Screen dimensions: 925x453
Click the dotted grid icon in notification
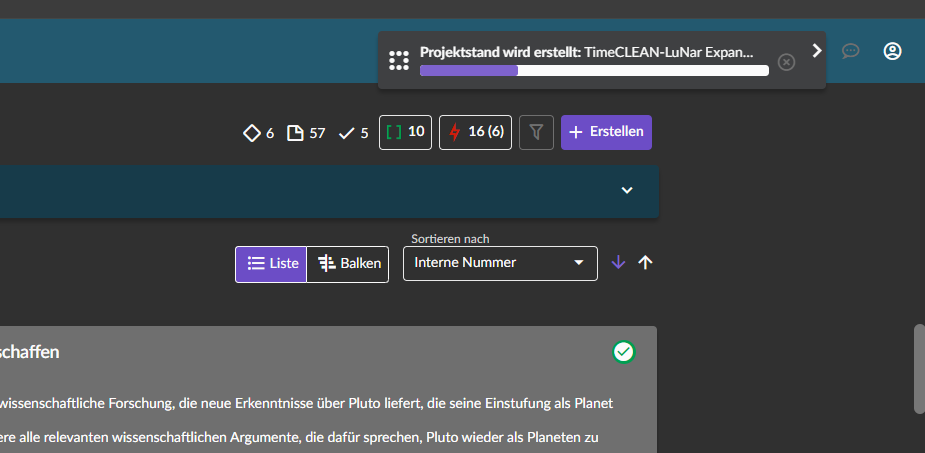399,61
